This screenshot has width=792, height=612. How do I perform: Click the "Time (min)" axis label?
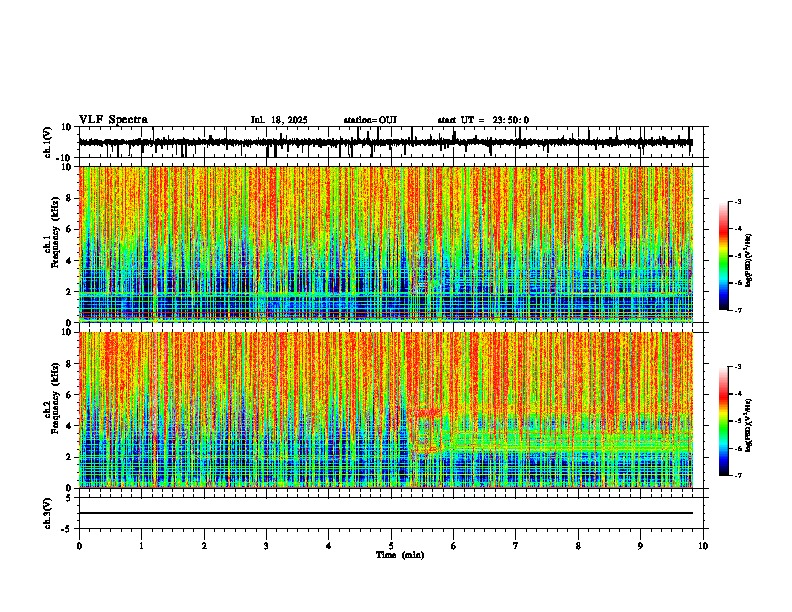(x=400, y=555)
